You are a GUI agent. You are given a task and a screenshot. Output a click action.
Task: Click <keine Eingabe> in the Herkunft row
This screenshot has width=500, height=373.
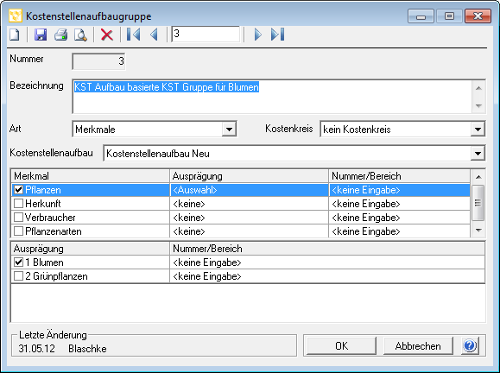(x=399, y=204)
